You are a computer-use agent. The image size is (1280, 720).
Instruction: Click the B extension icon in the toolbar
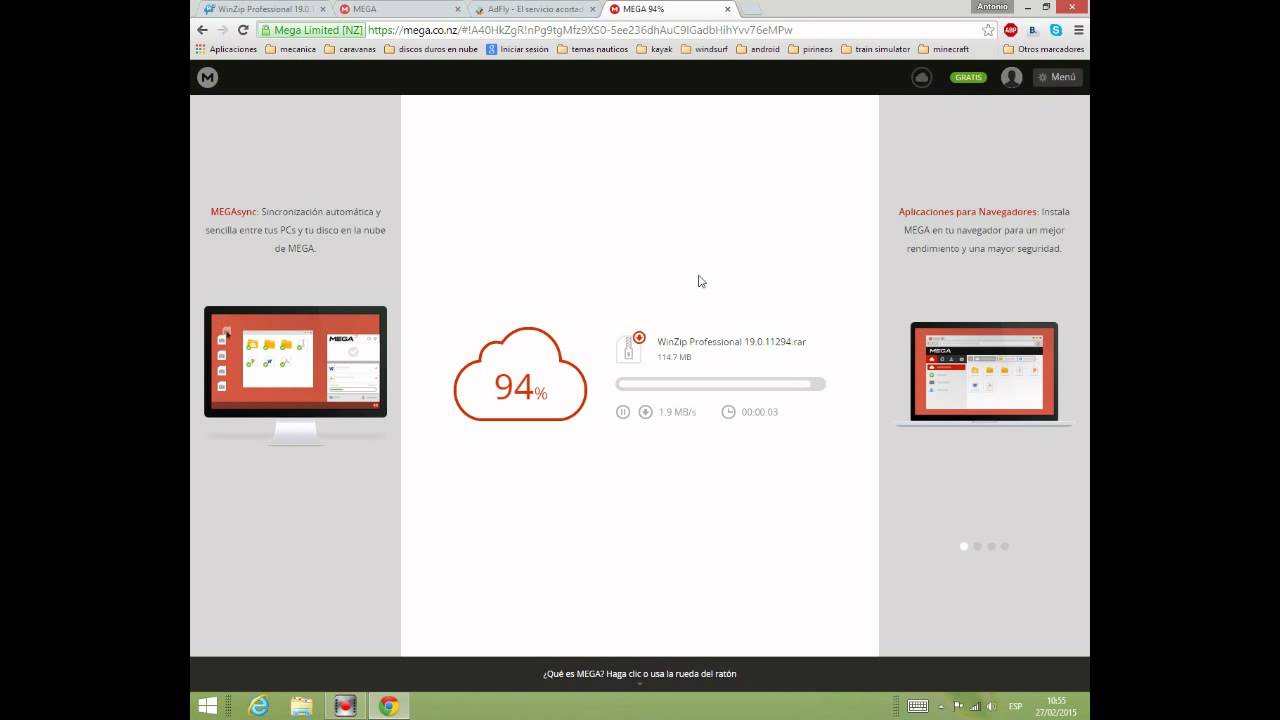(1033, 30)
